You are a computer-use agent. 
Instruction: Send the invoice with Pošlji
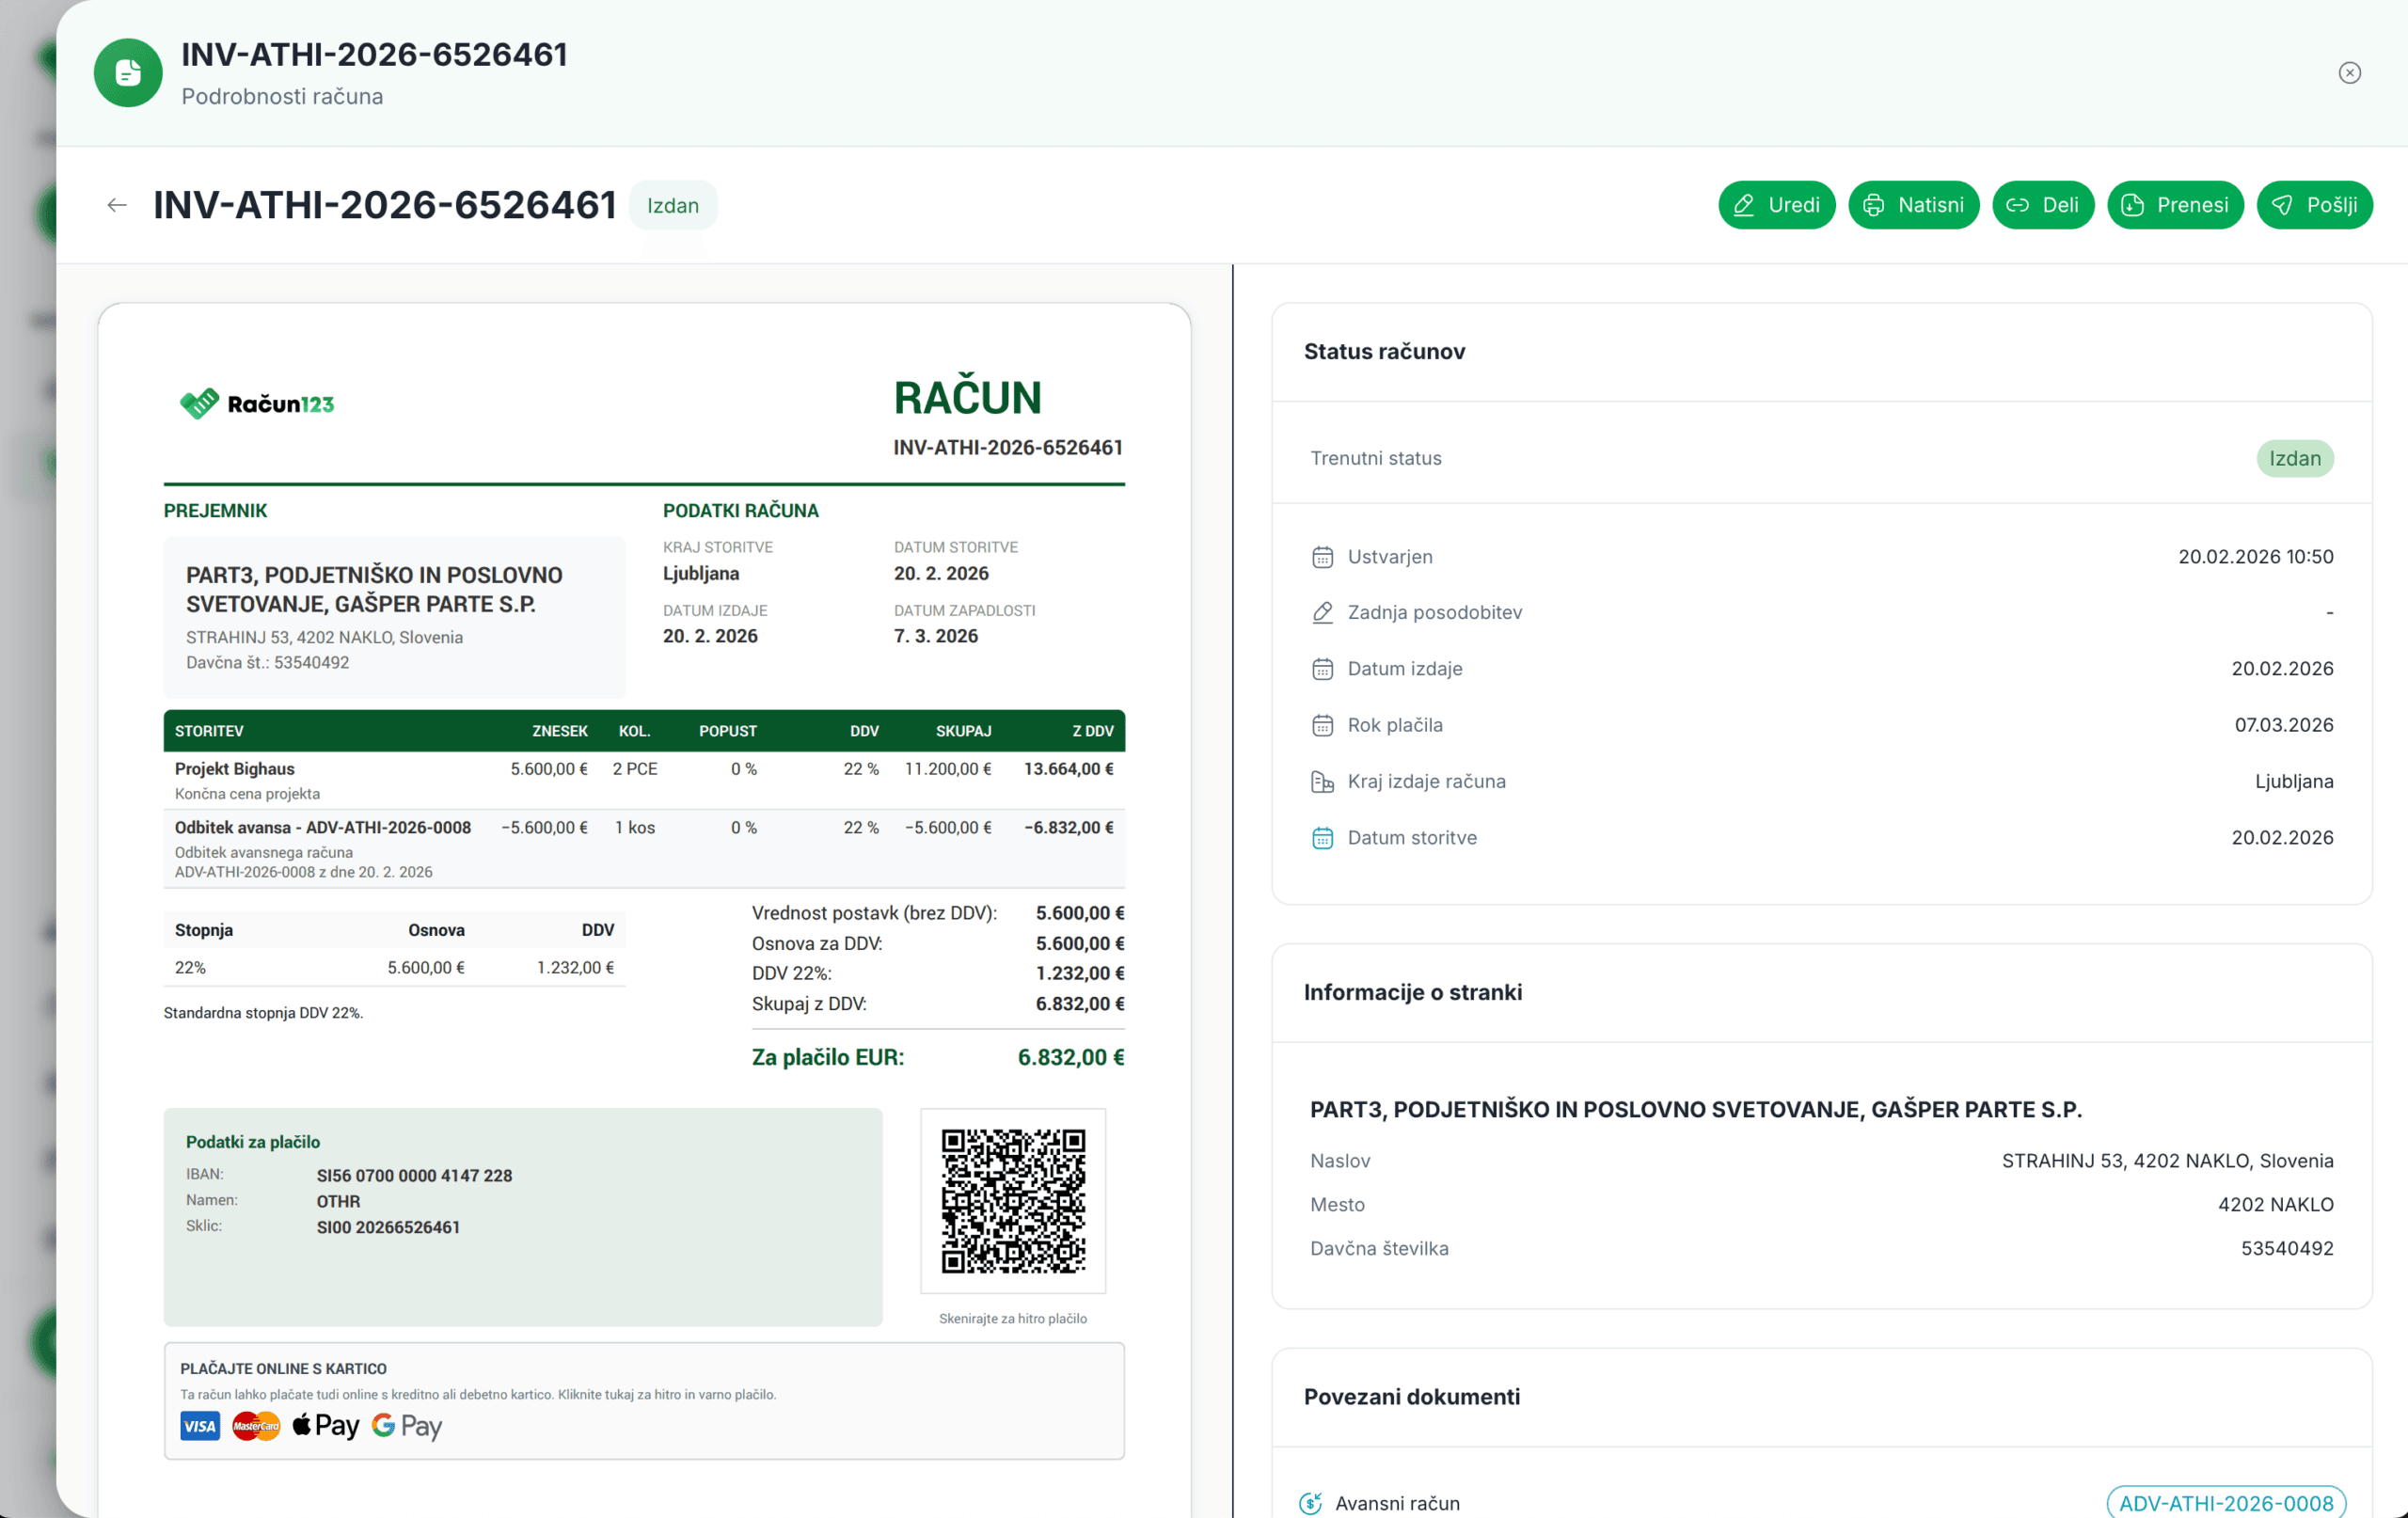(x=2313, y=205)
